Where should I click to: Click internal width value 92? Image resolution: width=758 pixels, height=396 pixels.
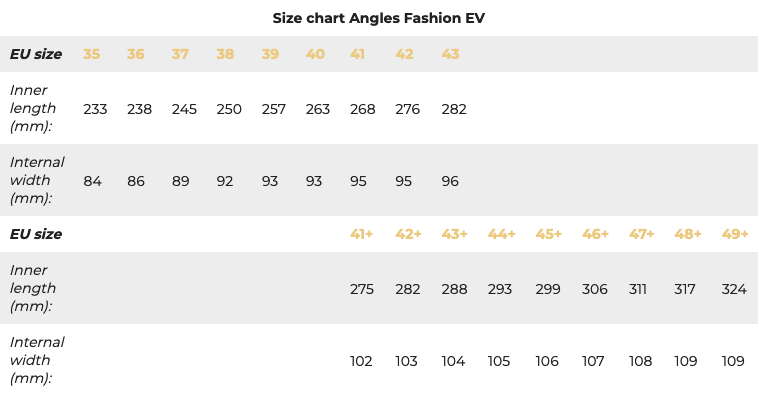tap(224, 181)
